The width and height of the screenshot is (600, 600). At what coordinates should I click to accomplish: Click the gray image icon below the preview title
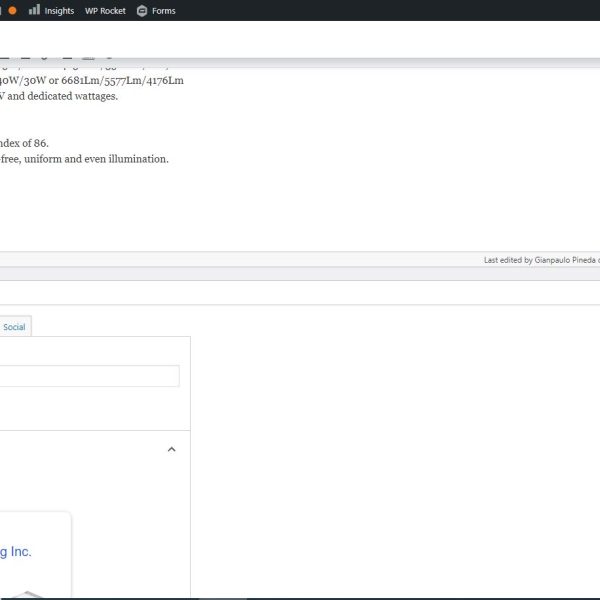(x=25, y=594)
